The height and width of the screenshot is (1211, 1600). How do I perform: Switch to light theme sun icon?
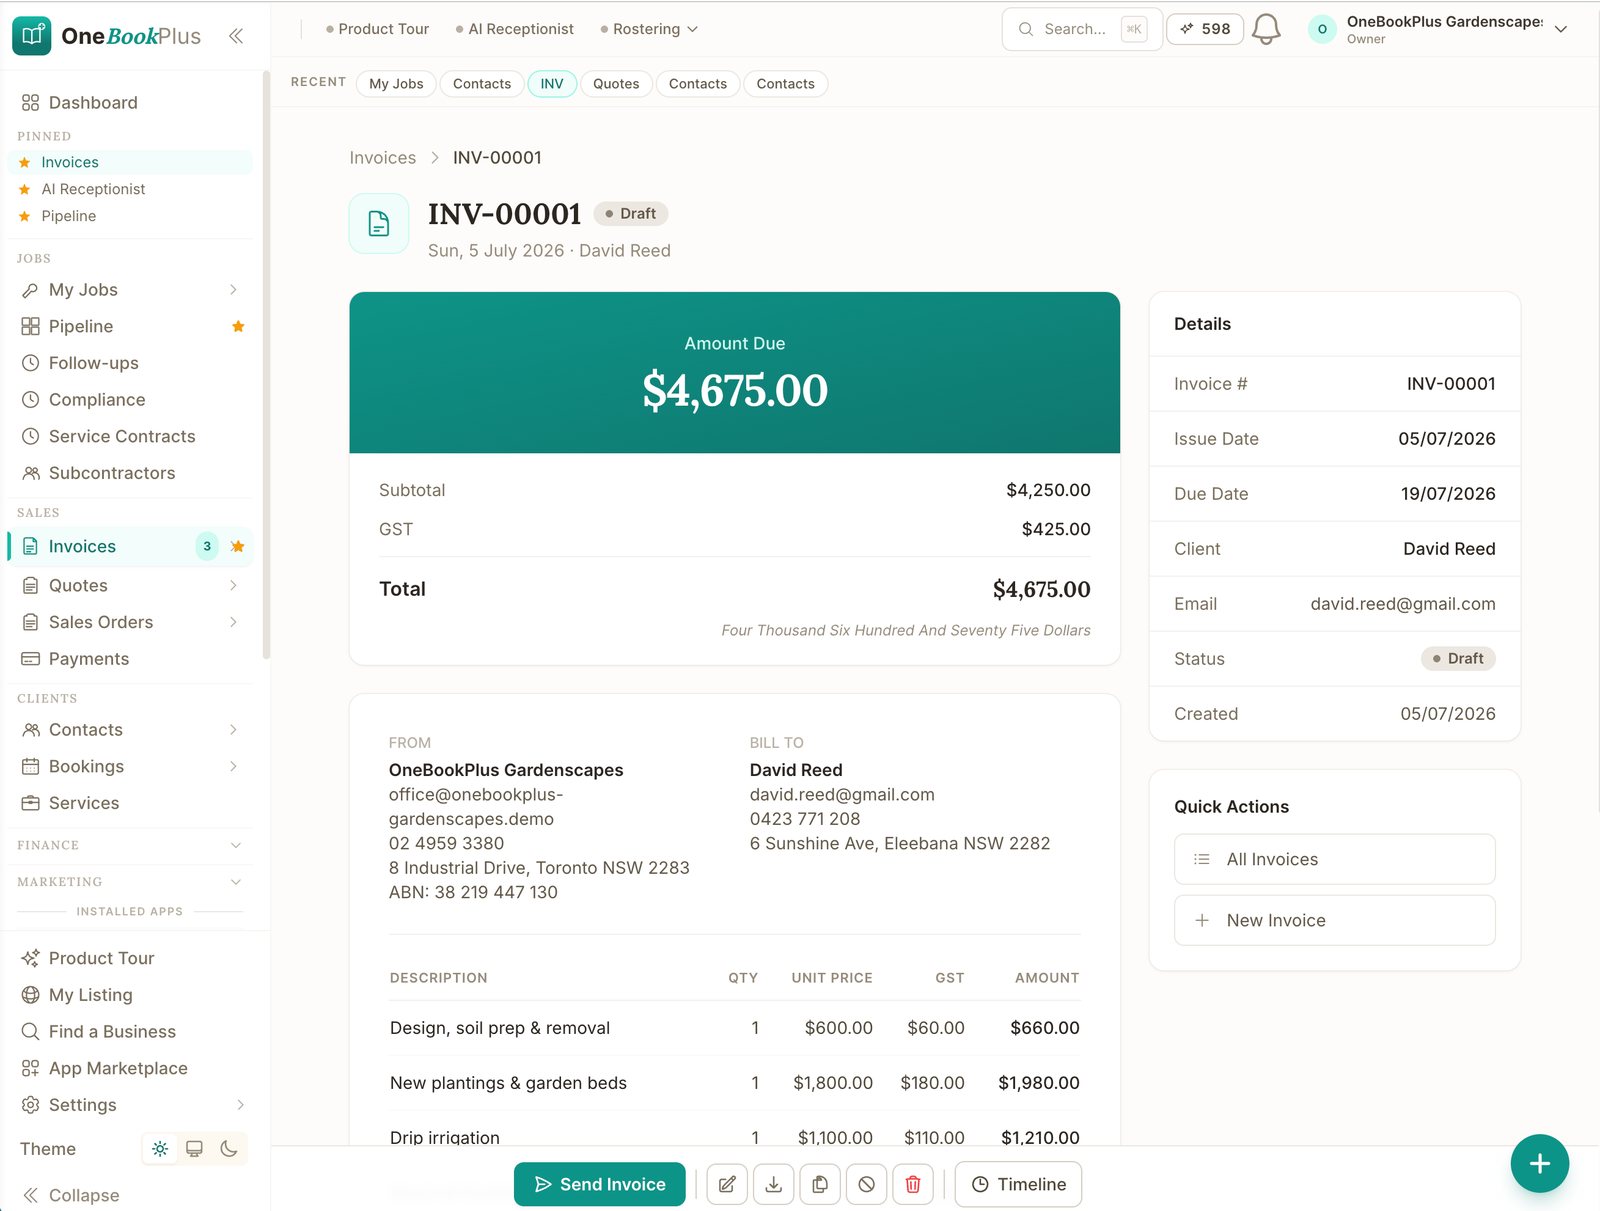(160, 1149)
